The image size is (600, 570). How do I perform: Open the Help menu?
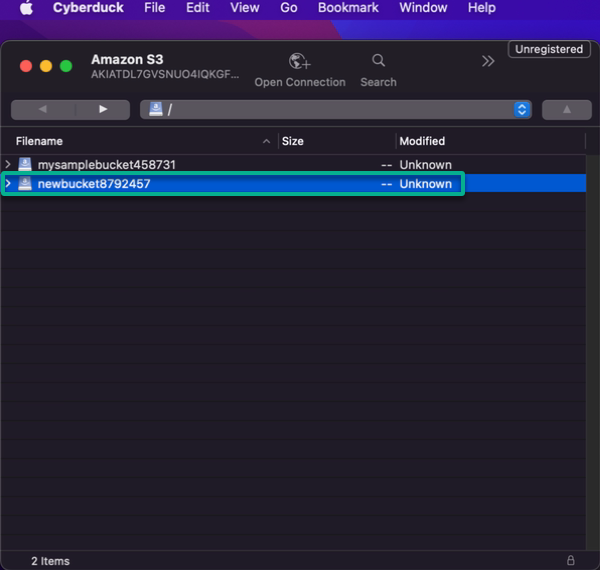[481, 8]
